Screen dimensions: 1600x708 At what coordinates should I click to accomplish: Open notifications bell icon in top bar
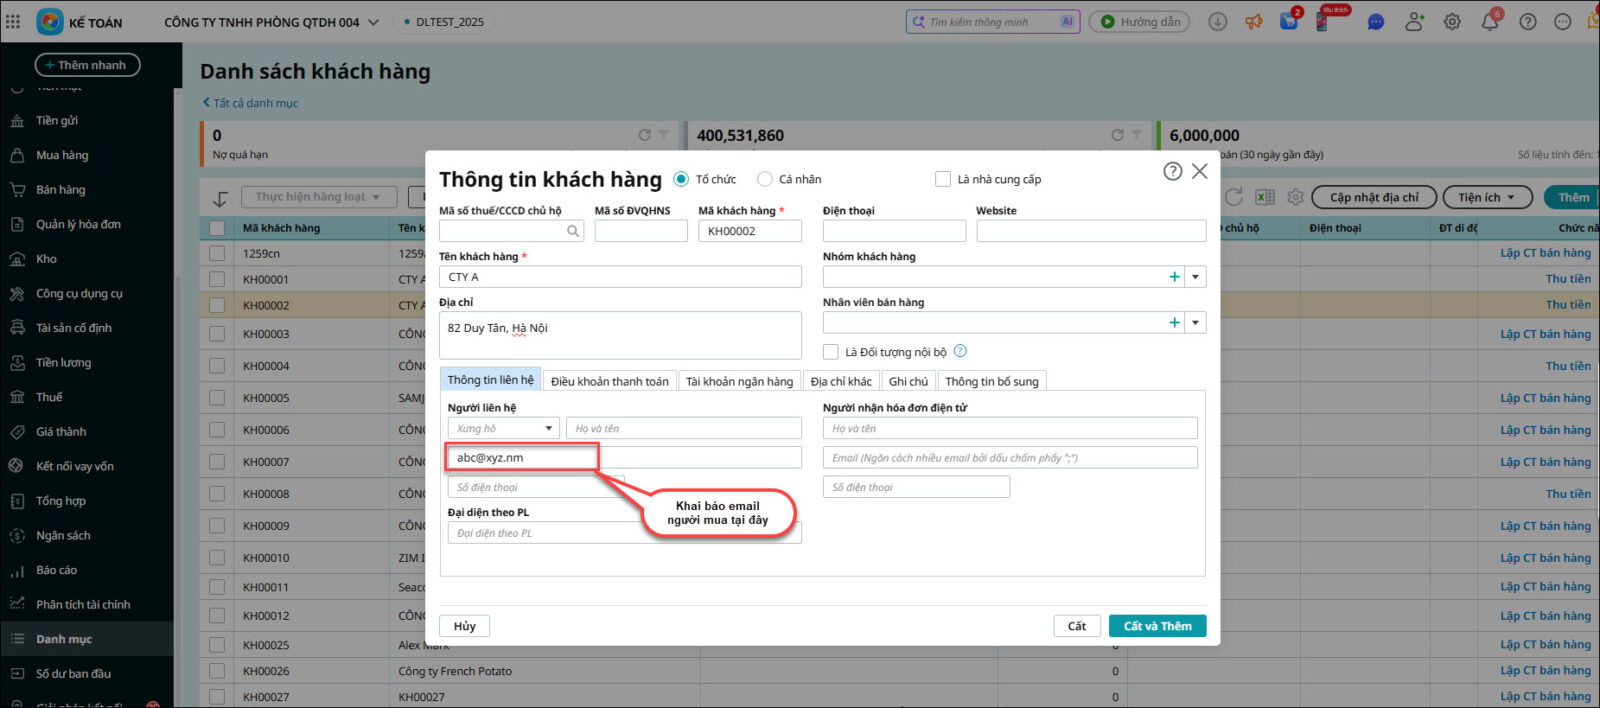[1489, 22]
